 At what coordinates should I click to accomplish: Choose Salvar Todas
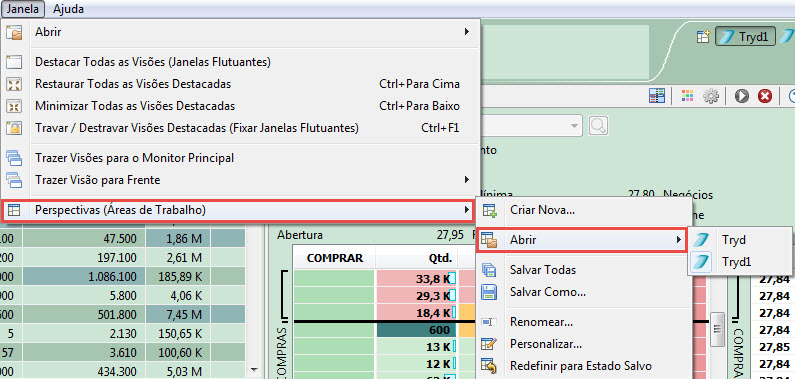[583, 270]
